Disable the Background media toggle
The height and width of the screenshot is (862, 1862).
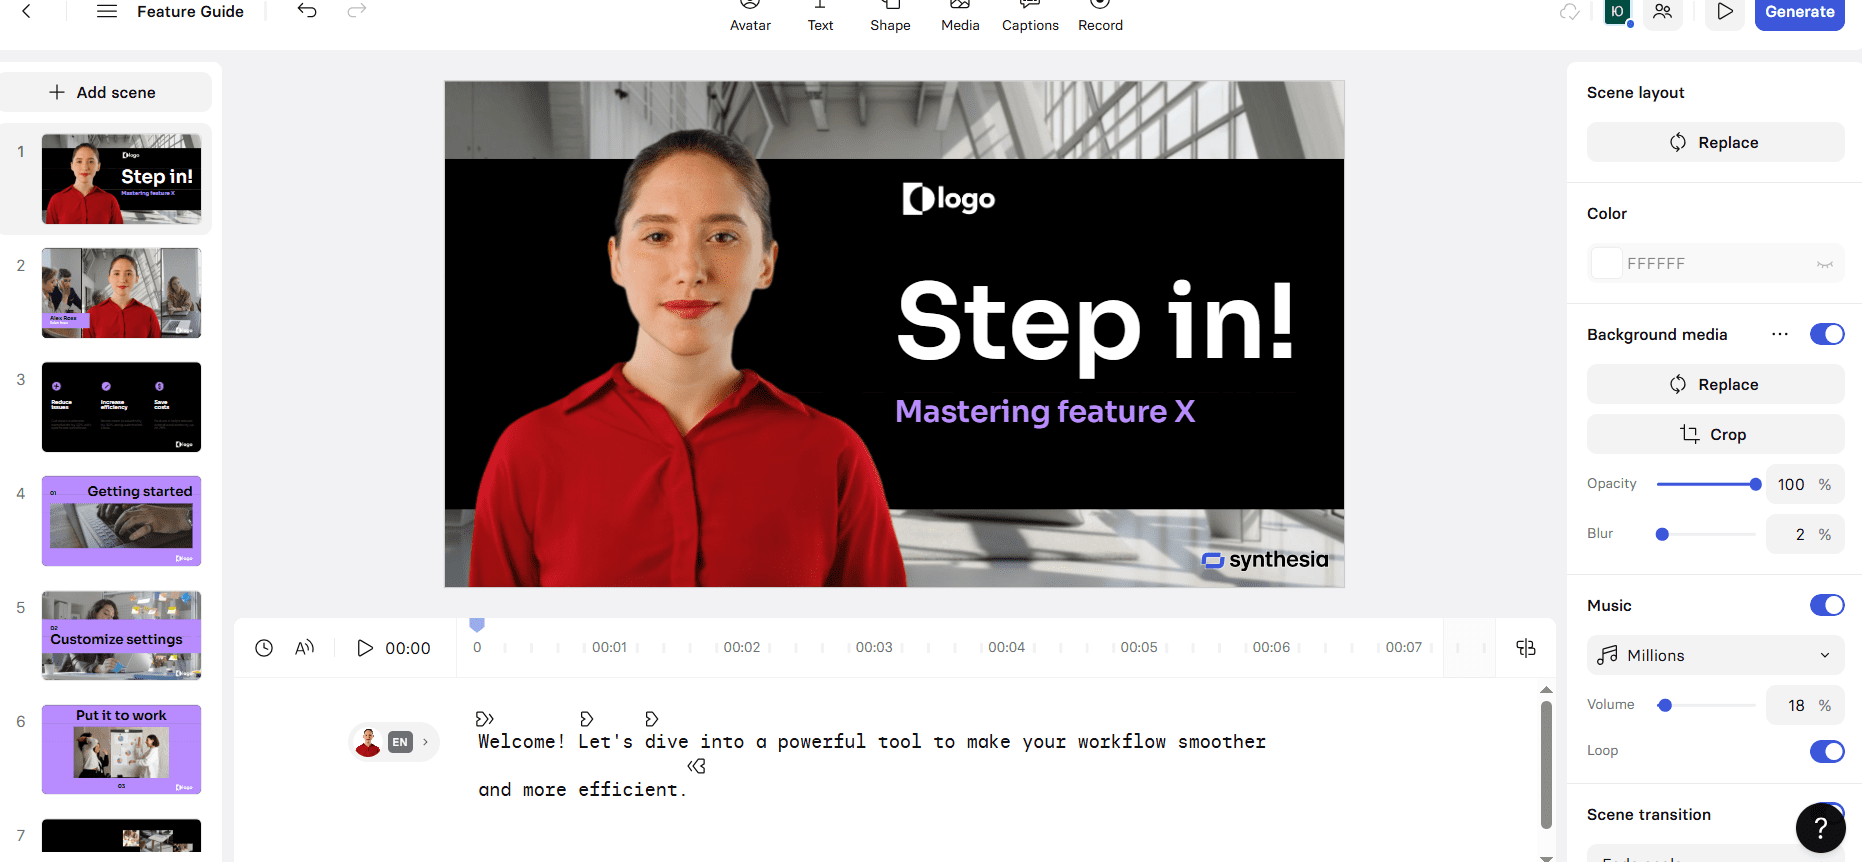(x=1826, y=334)
